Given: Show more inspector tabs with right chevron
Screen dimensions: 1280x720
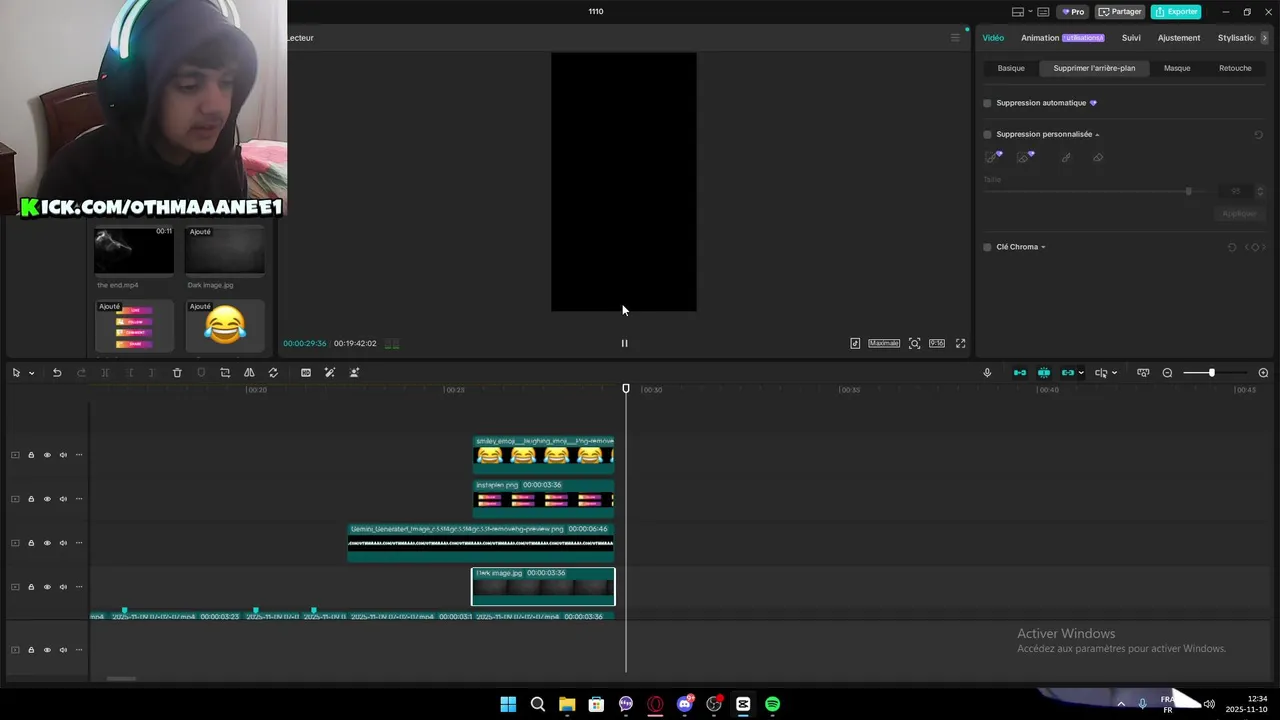Looking at the screenshot, I should (x=1264, y=38).
